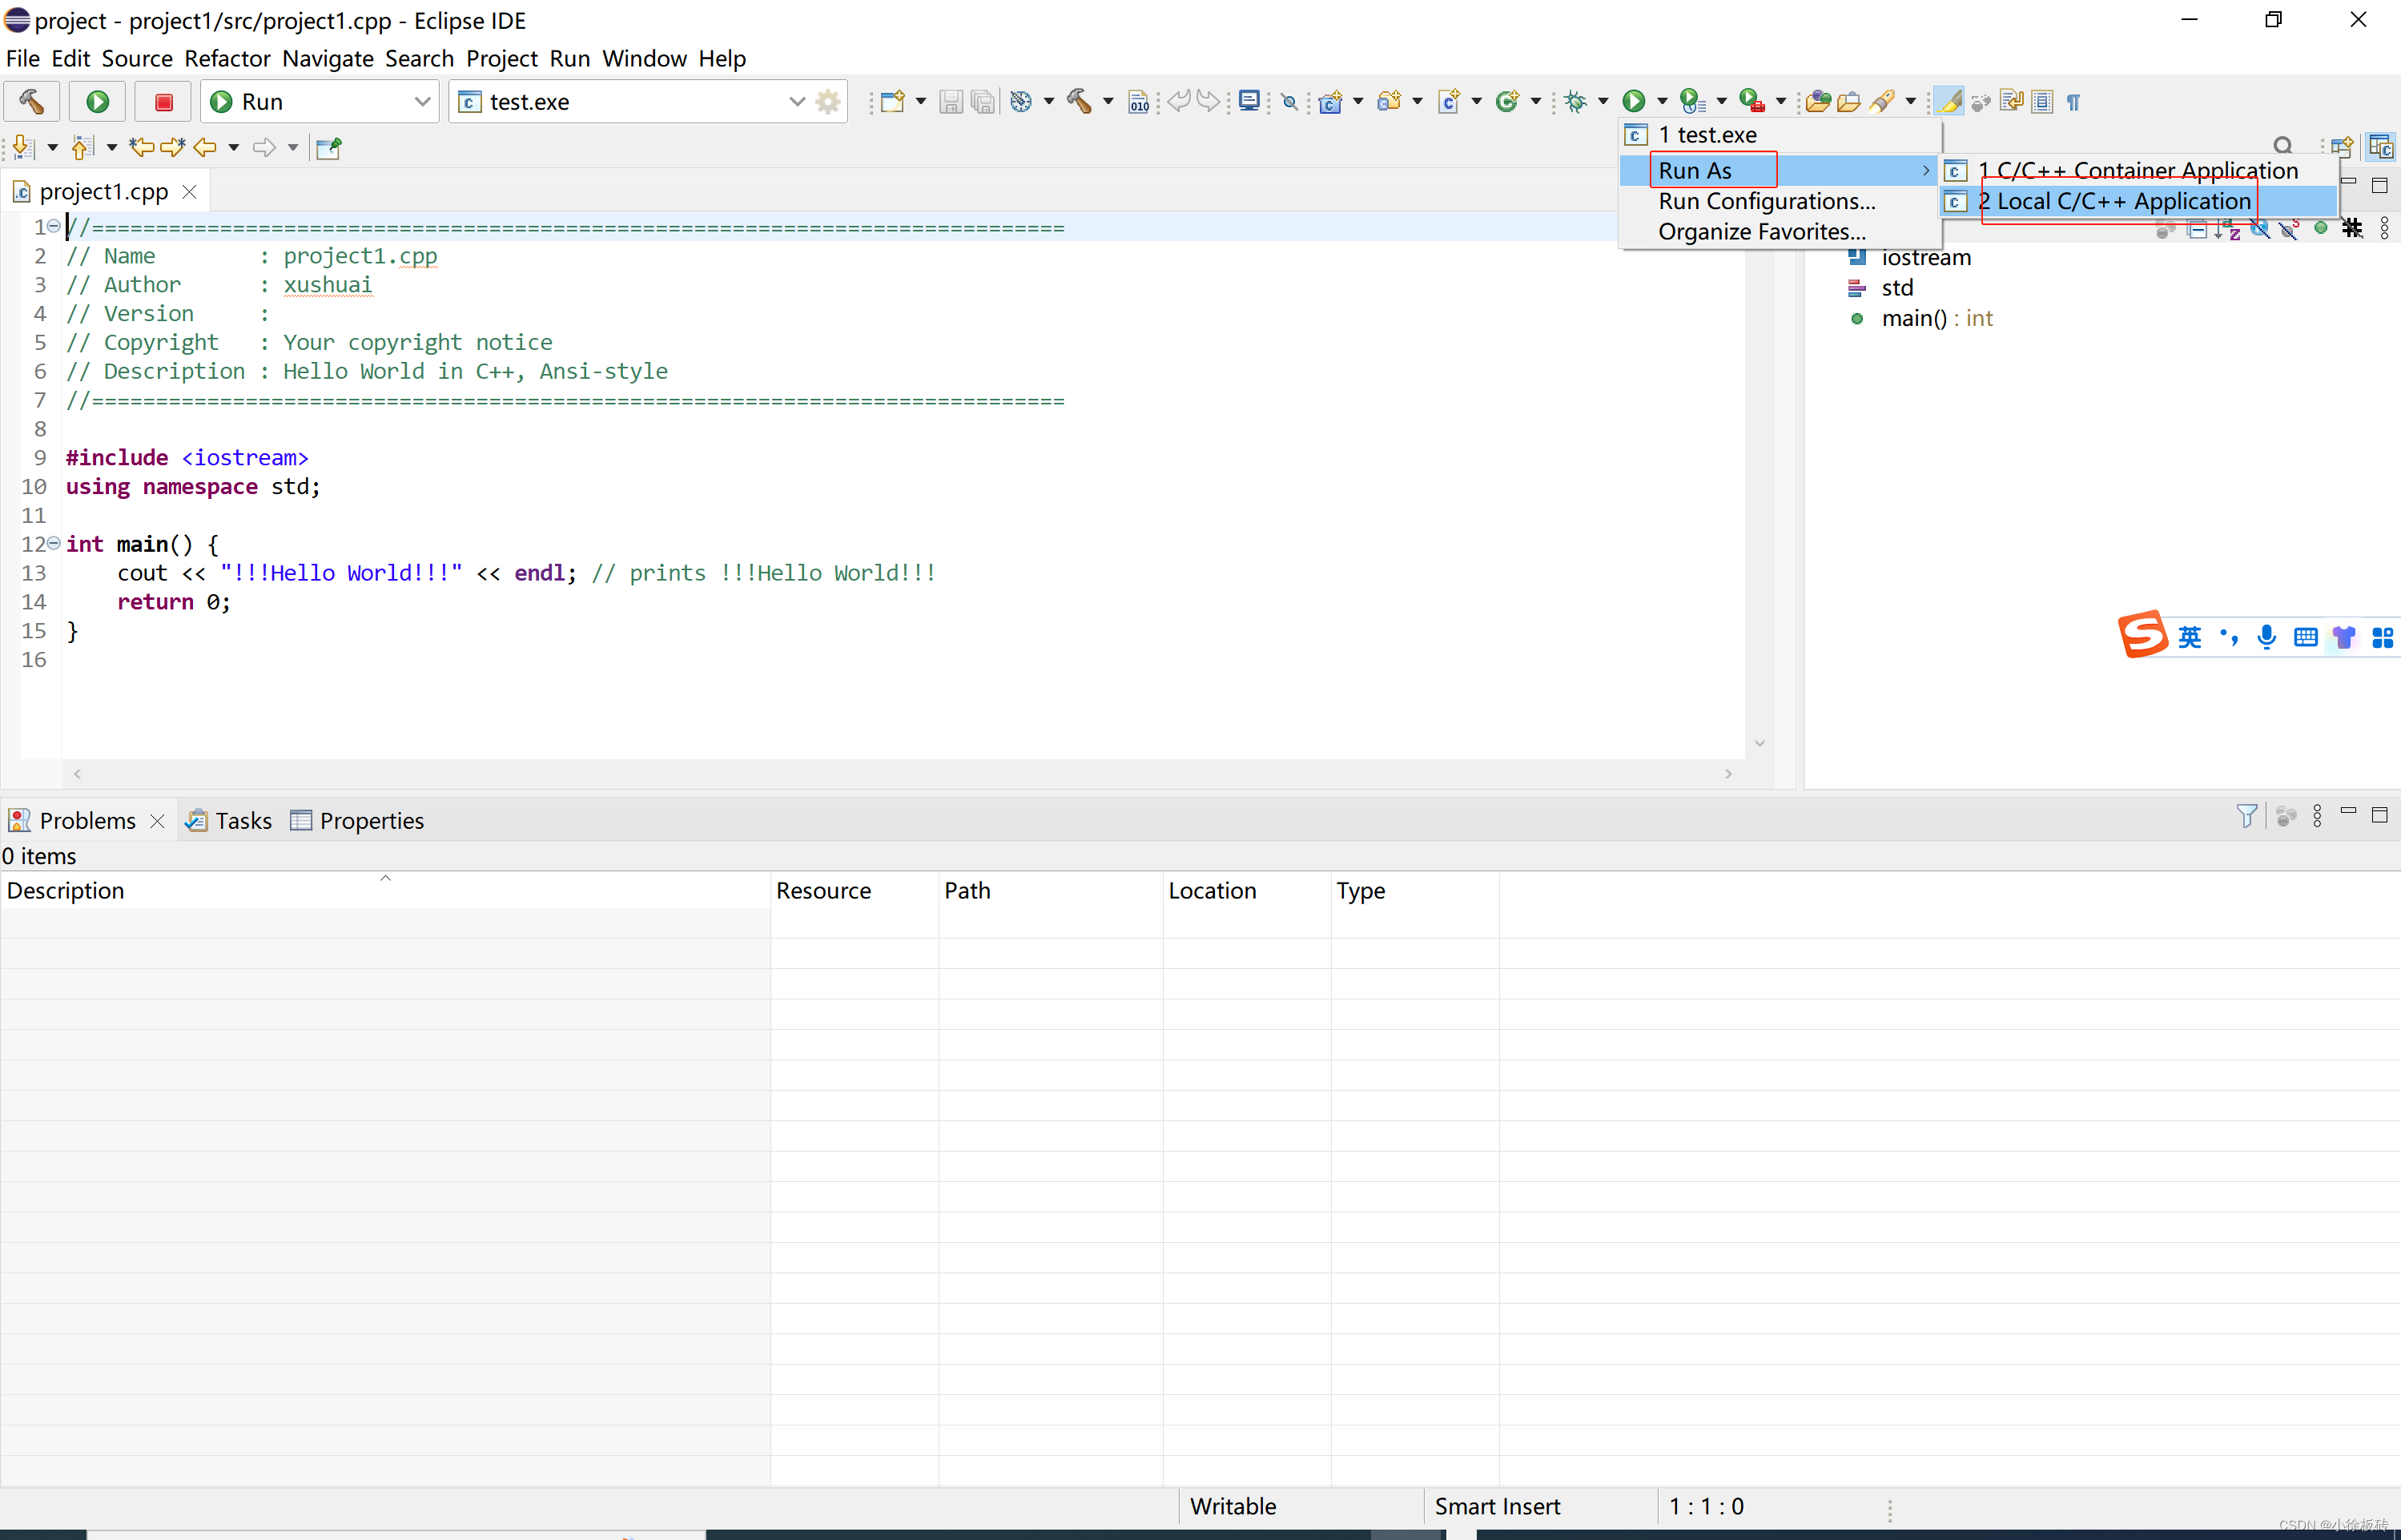Select main() in the Outline view
This screenshot has width=2401, height=1540.
tap(1913, 318)
